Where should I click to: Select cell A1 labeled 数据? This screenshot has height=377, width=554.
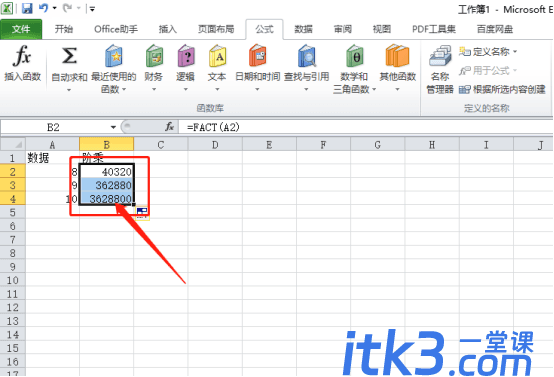(52, 158)
